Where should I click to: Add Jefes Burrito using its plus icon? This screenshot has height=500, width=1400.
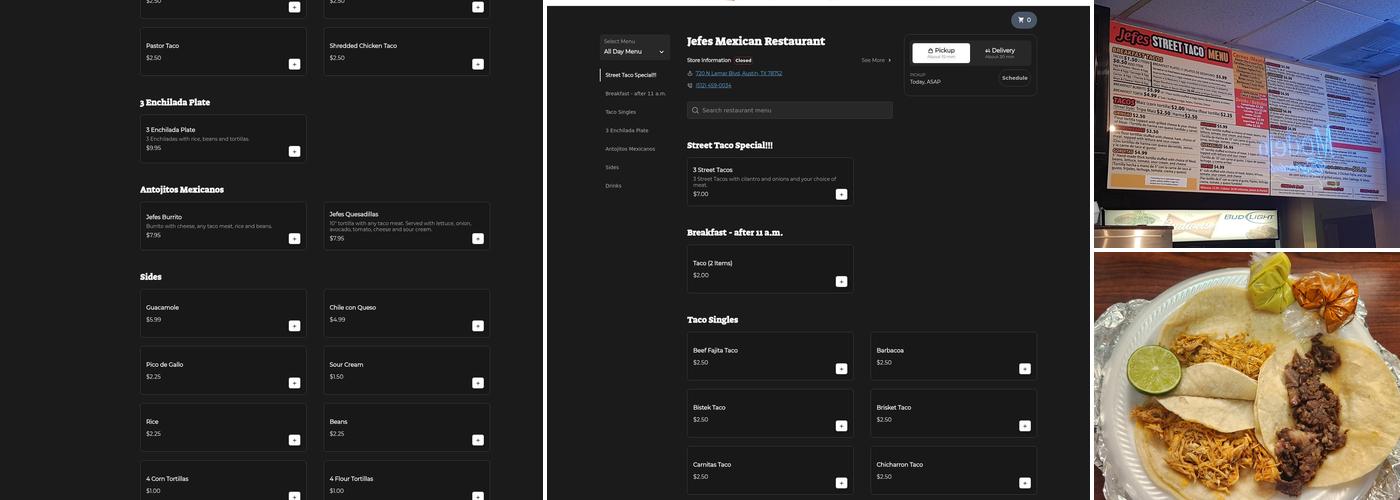tap(294, 238)
